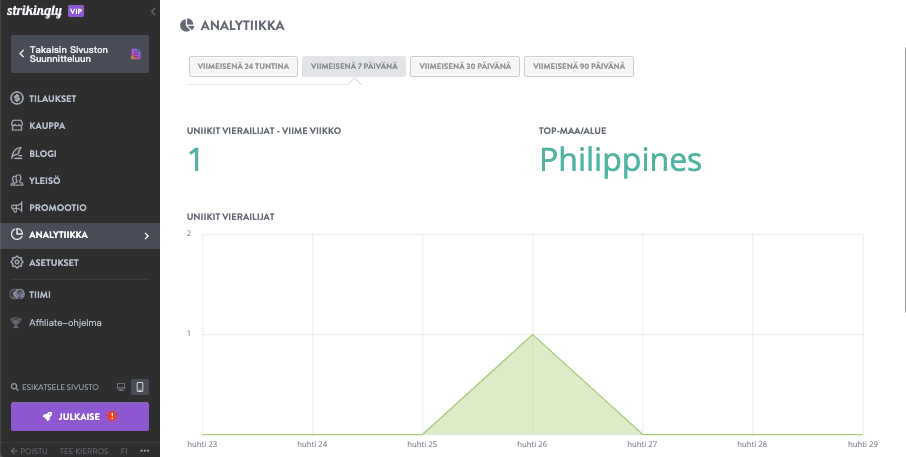Select the Viimeisenä 24 tuntina tab

click(243, 67)
